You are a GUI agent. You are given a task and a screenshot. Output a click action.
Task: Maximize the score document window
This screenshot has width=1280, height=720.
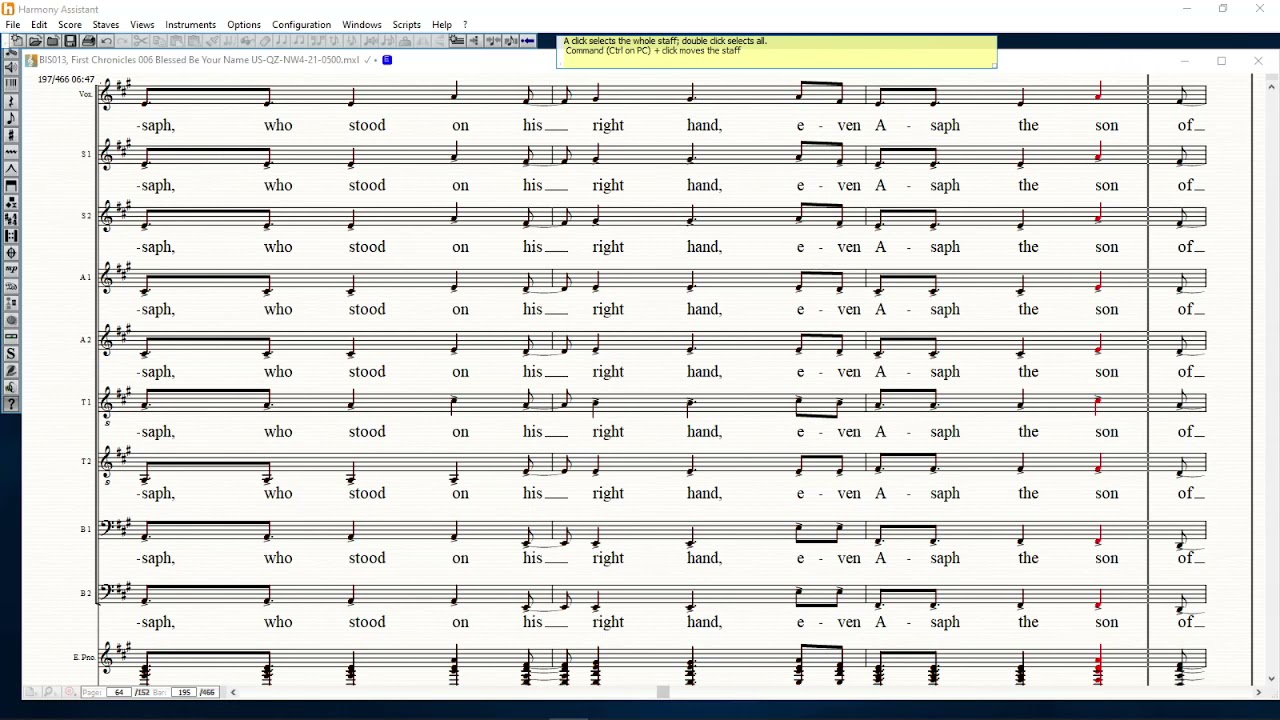click(1221, 61)
